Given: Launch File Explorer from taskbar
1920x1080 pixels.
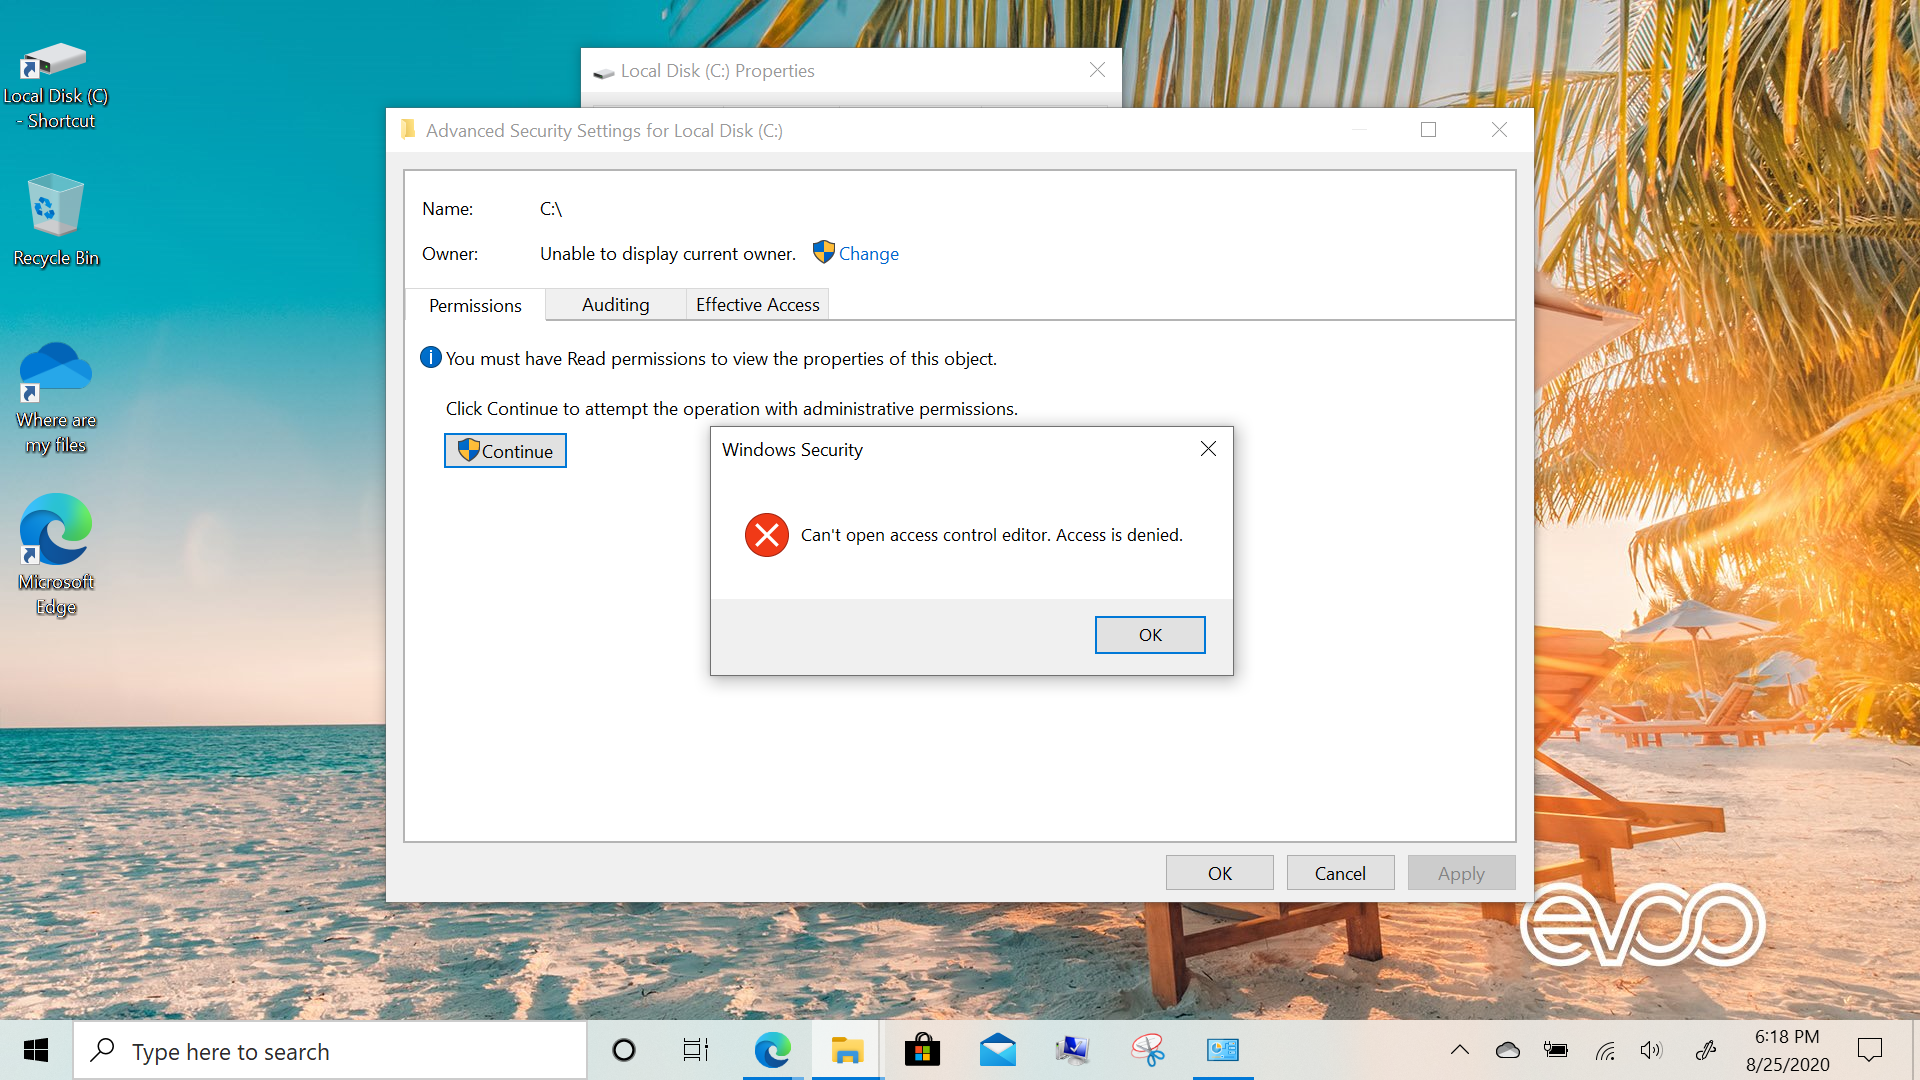Looking at the screenshot, I should click(847, 1050).
